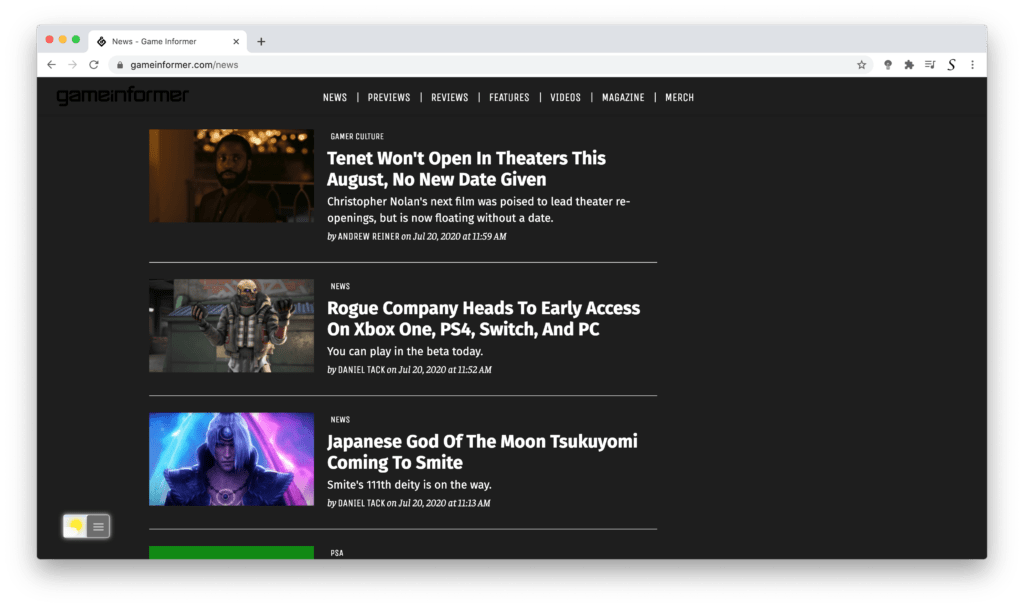Click the PSA category label
Image resolution: width=1024 pixels, height=608 pixels.
coord(336,552)
